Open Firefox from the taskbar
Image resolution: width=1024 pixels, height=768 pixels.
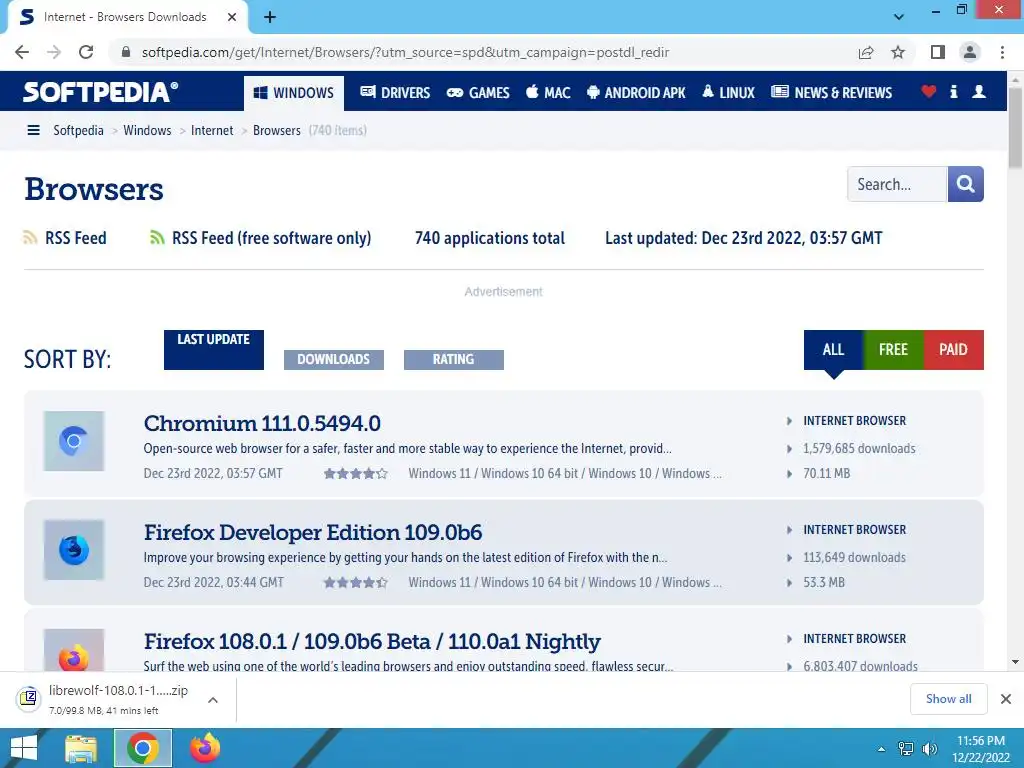tap(204, 748)
